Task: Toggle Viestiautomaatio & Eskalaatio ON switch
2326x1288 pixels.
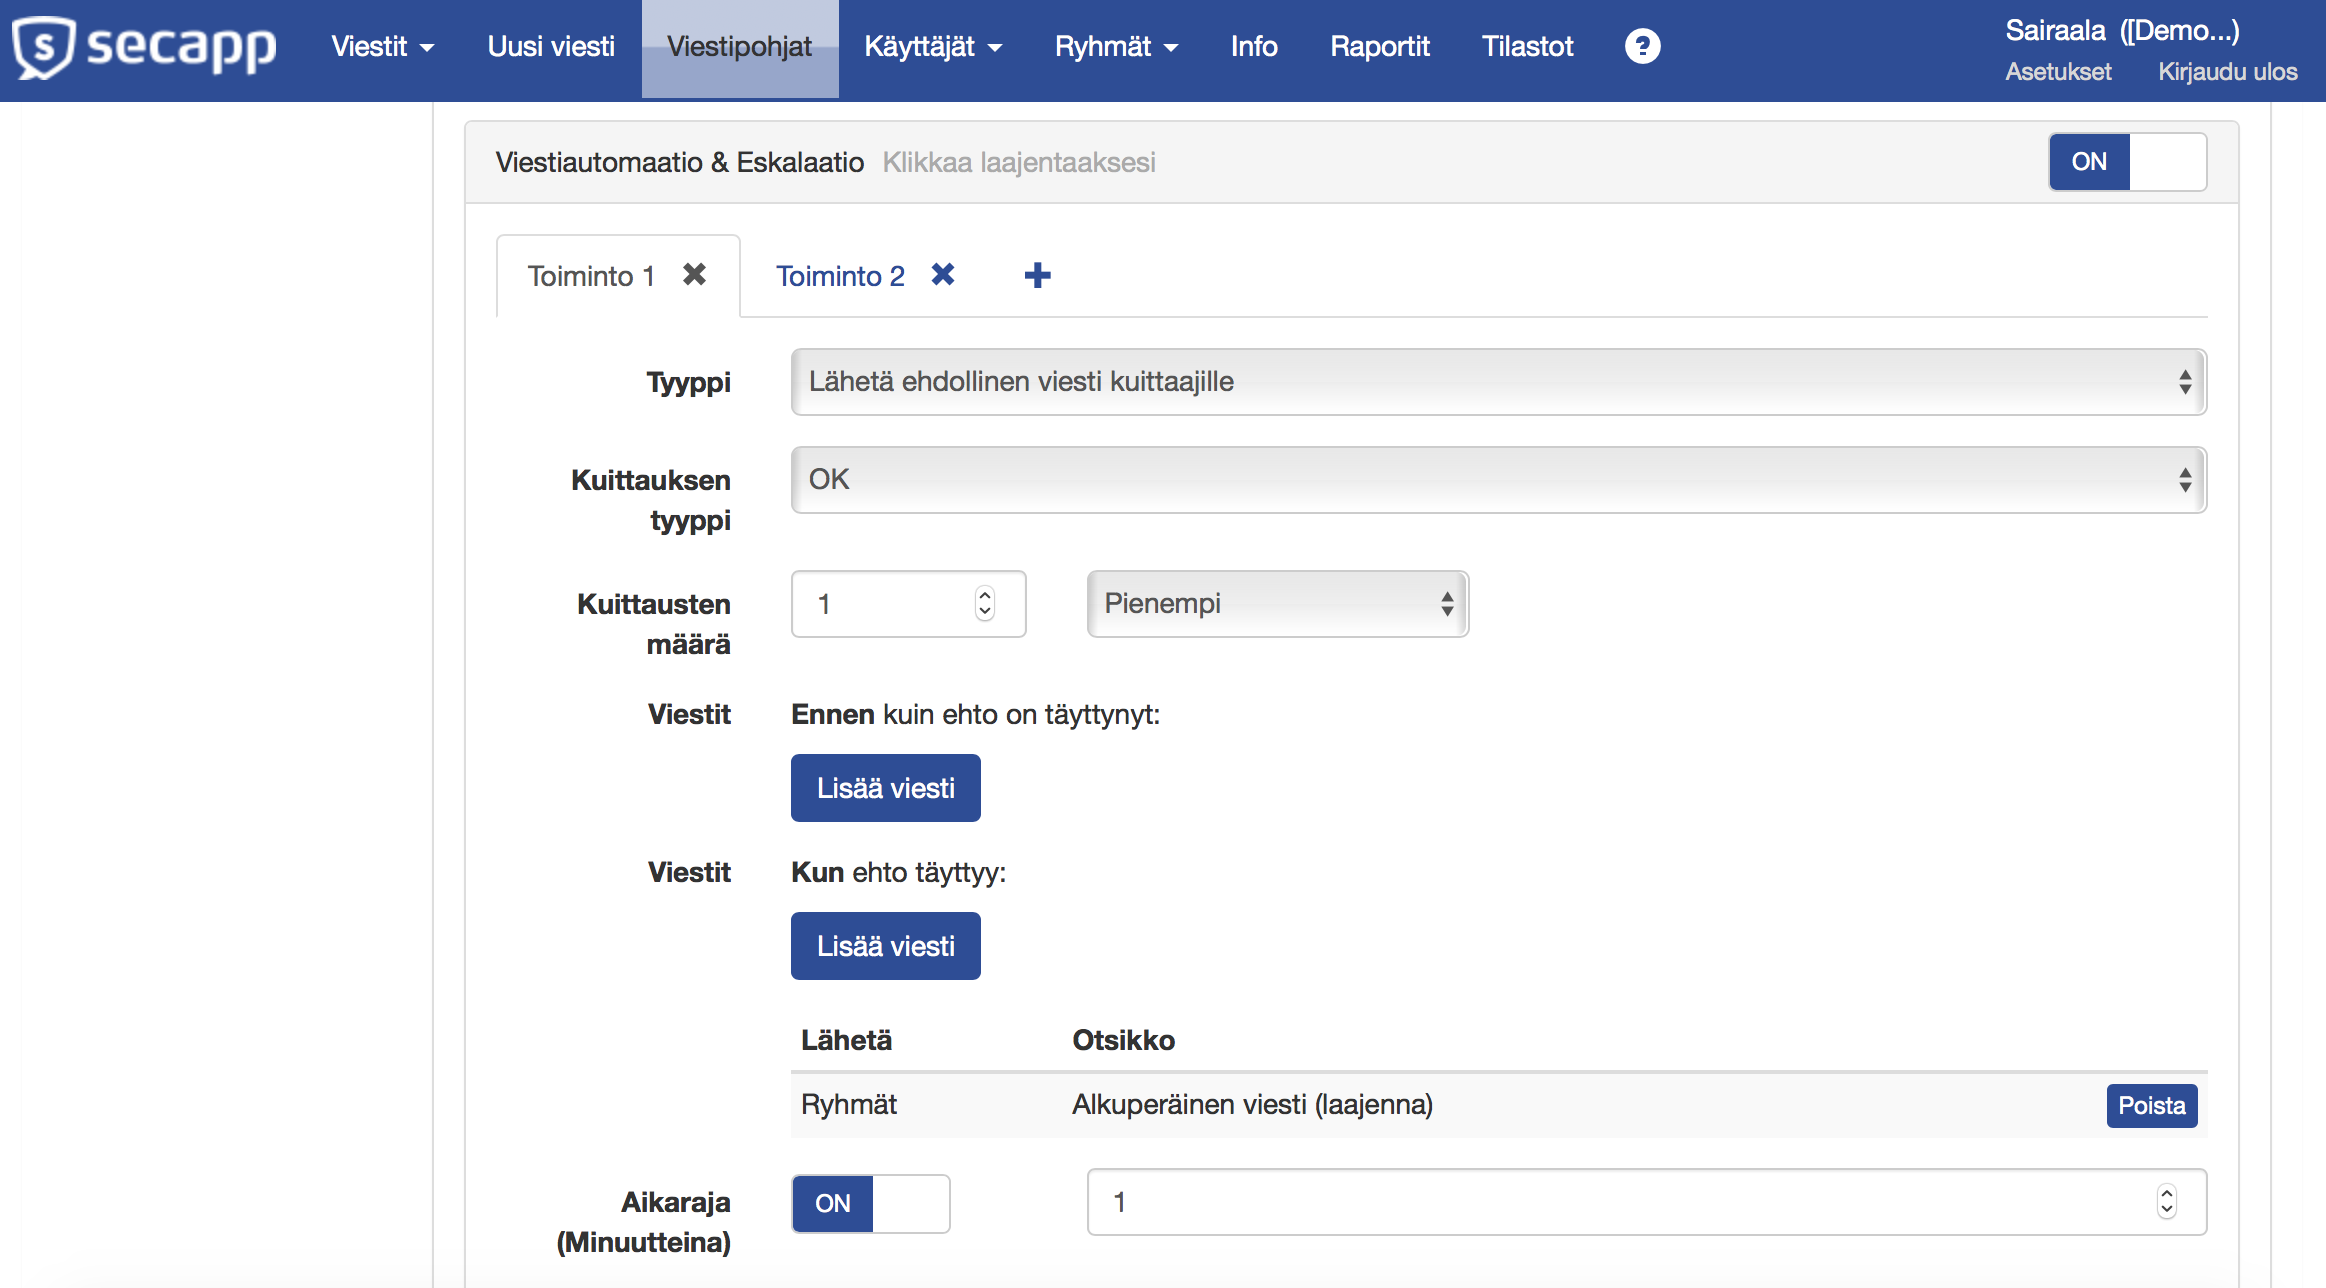Action: [2127, 162]
